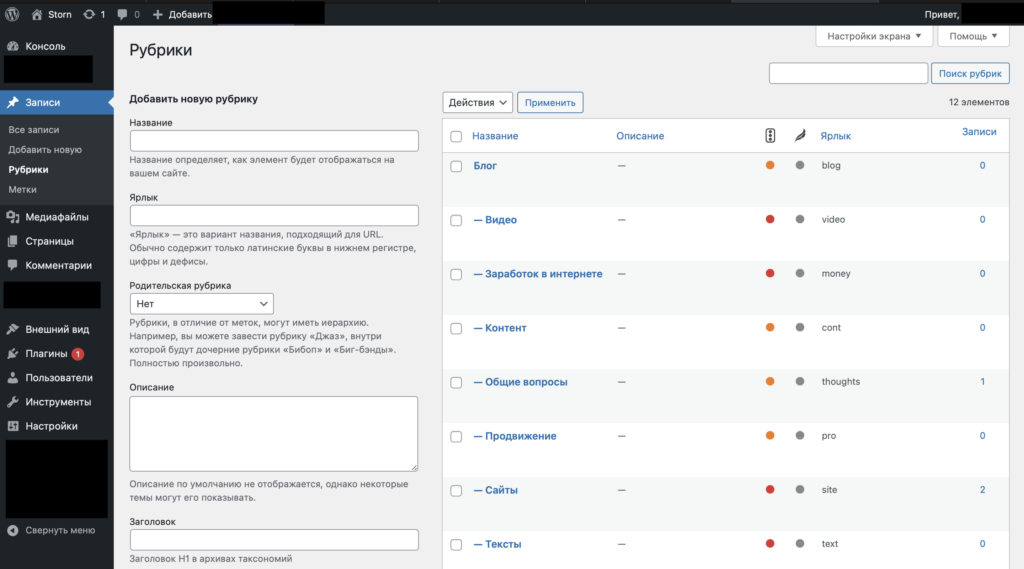The width and height of the screenshot is (1024, 569).
Task: Expand the Настройки экрана panel
Action: (x=874, y=36)
